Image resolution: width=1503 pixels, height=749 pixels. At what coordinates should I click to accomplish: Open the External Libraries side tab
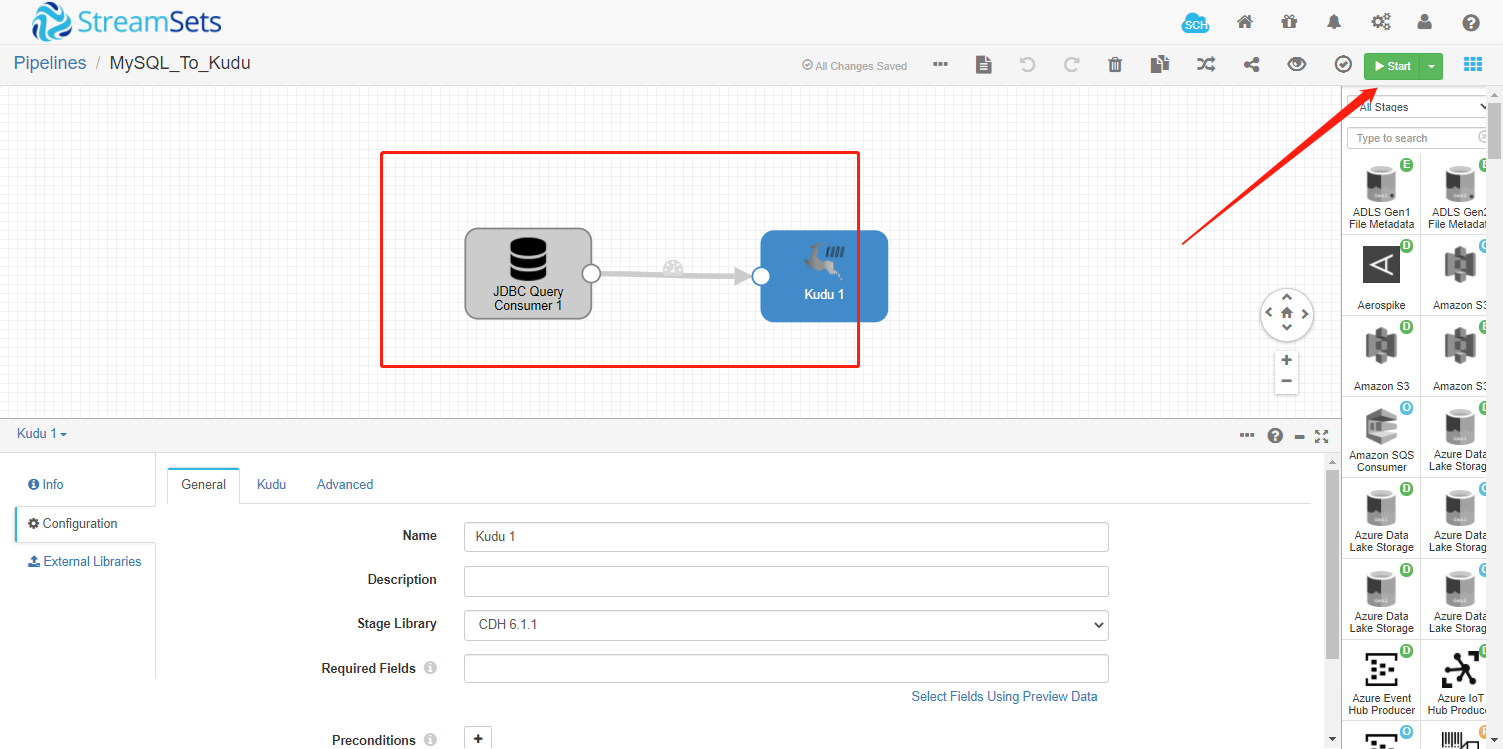click(85, 562)
